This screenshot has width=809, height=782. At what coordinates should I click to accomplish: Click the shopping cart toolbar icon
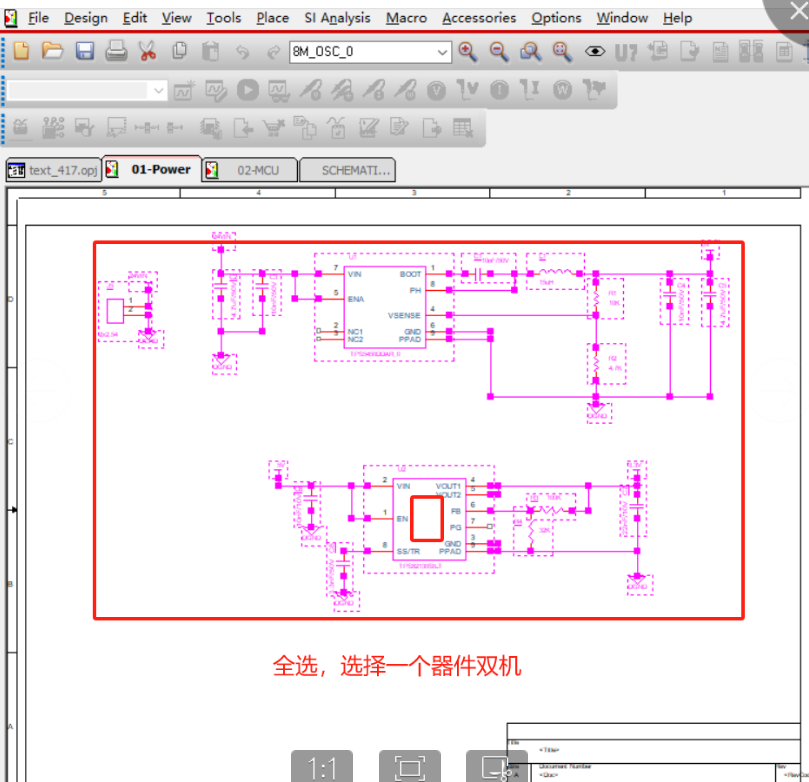(273, 127)
